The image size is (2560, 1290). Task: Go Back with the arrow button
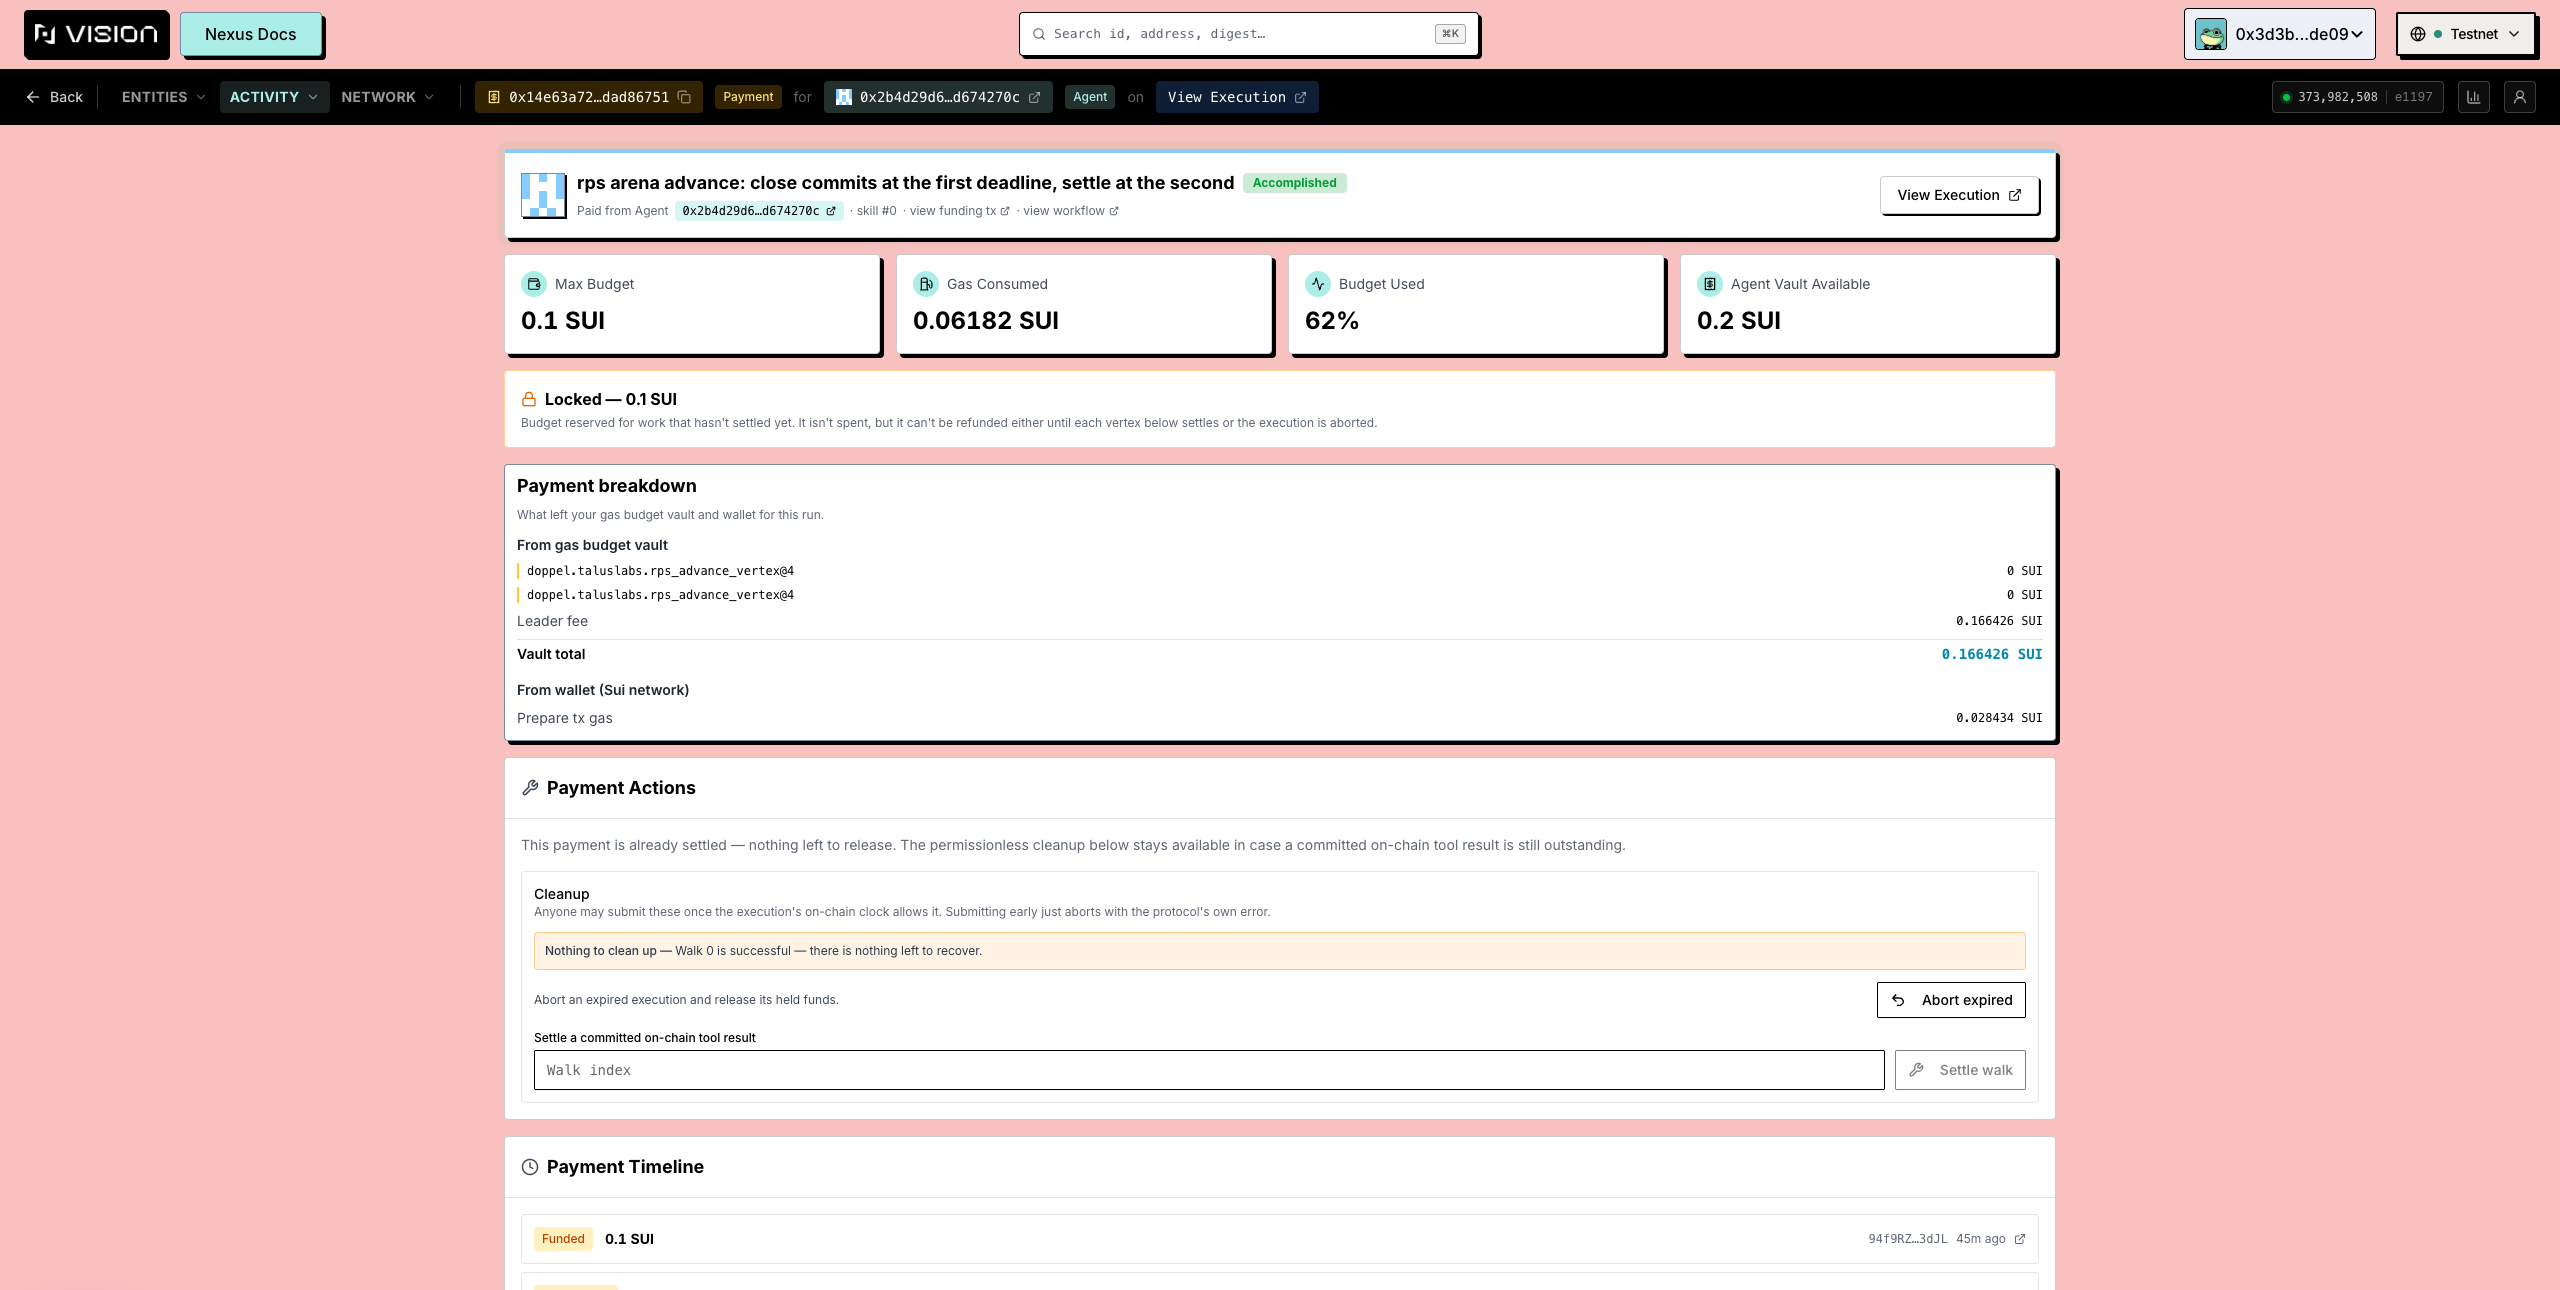click(x=54, y=97)
